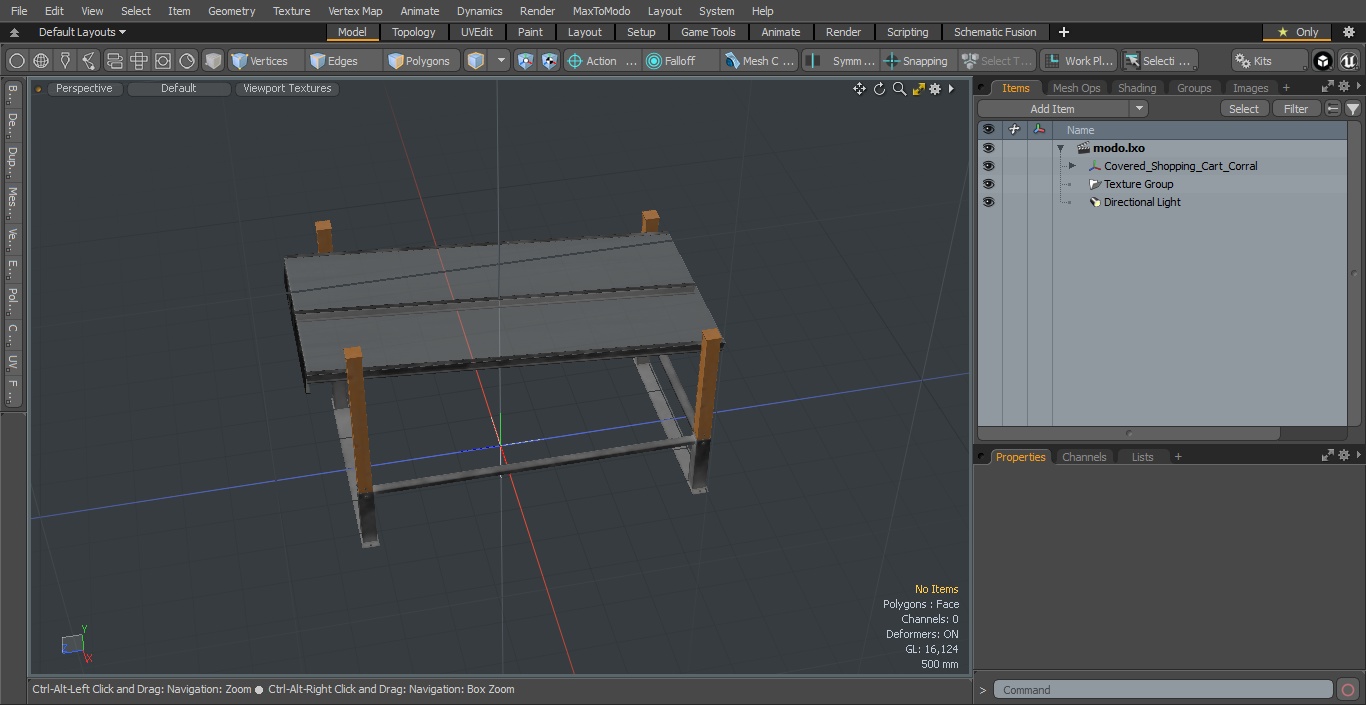Click the funnel filter icon in Items panel

pyautogui.click(x=1353, y=109)
